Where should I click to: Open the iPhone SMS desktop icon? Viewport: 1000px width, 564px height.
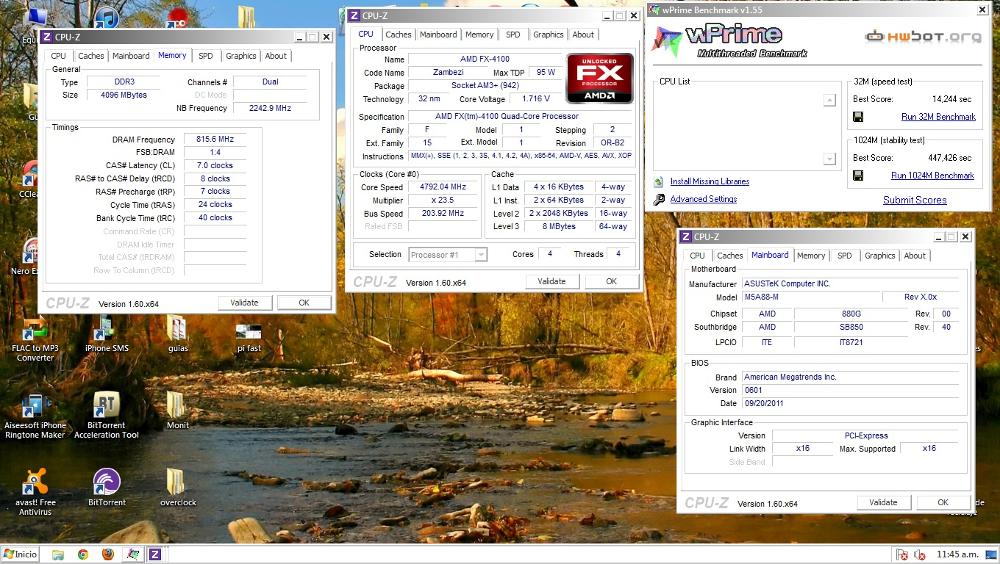107,335
